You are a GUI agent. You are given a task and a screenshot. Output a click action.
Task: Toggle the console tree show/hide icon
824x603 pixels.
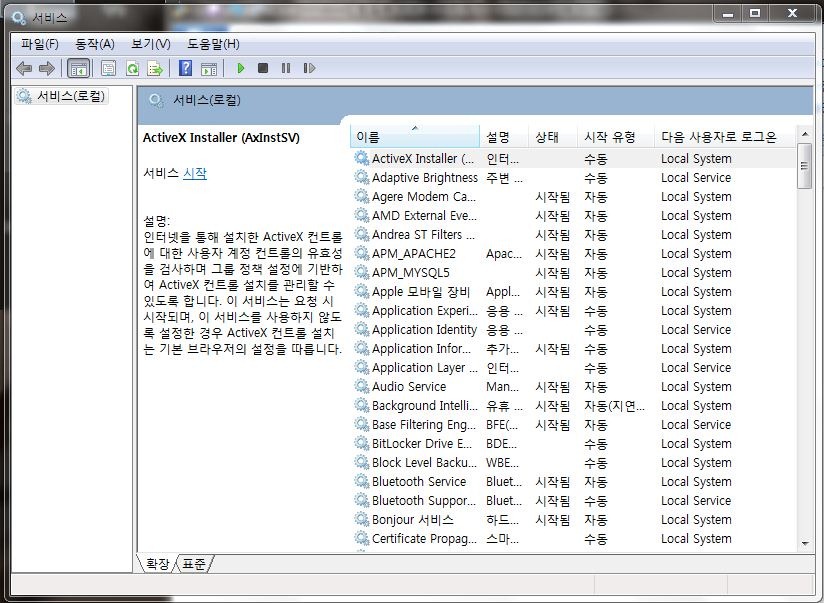[78, 68]
